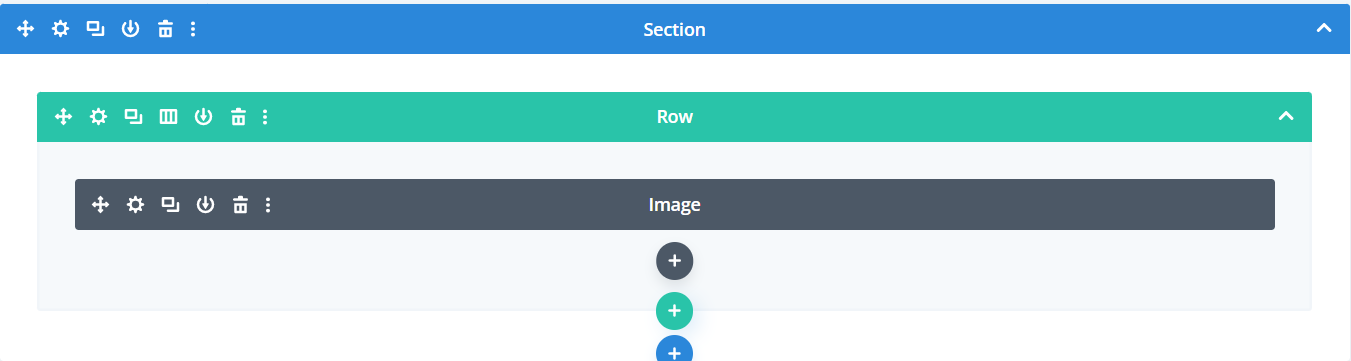Delete the Image module
Image resolution: width=1351 pixels, height=361 pixels.
[x=240, y=205]
